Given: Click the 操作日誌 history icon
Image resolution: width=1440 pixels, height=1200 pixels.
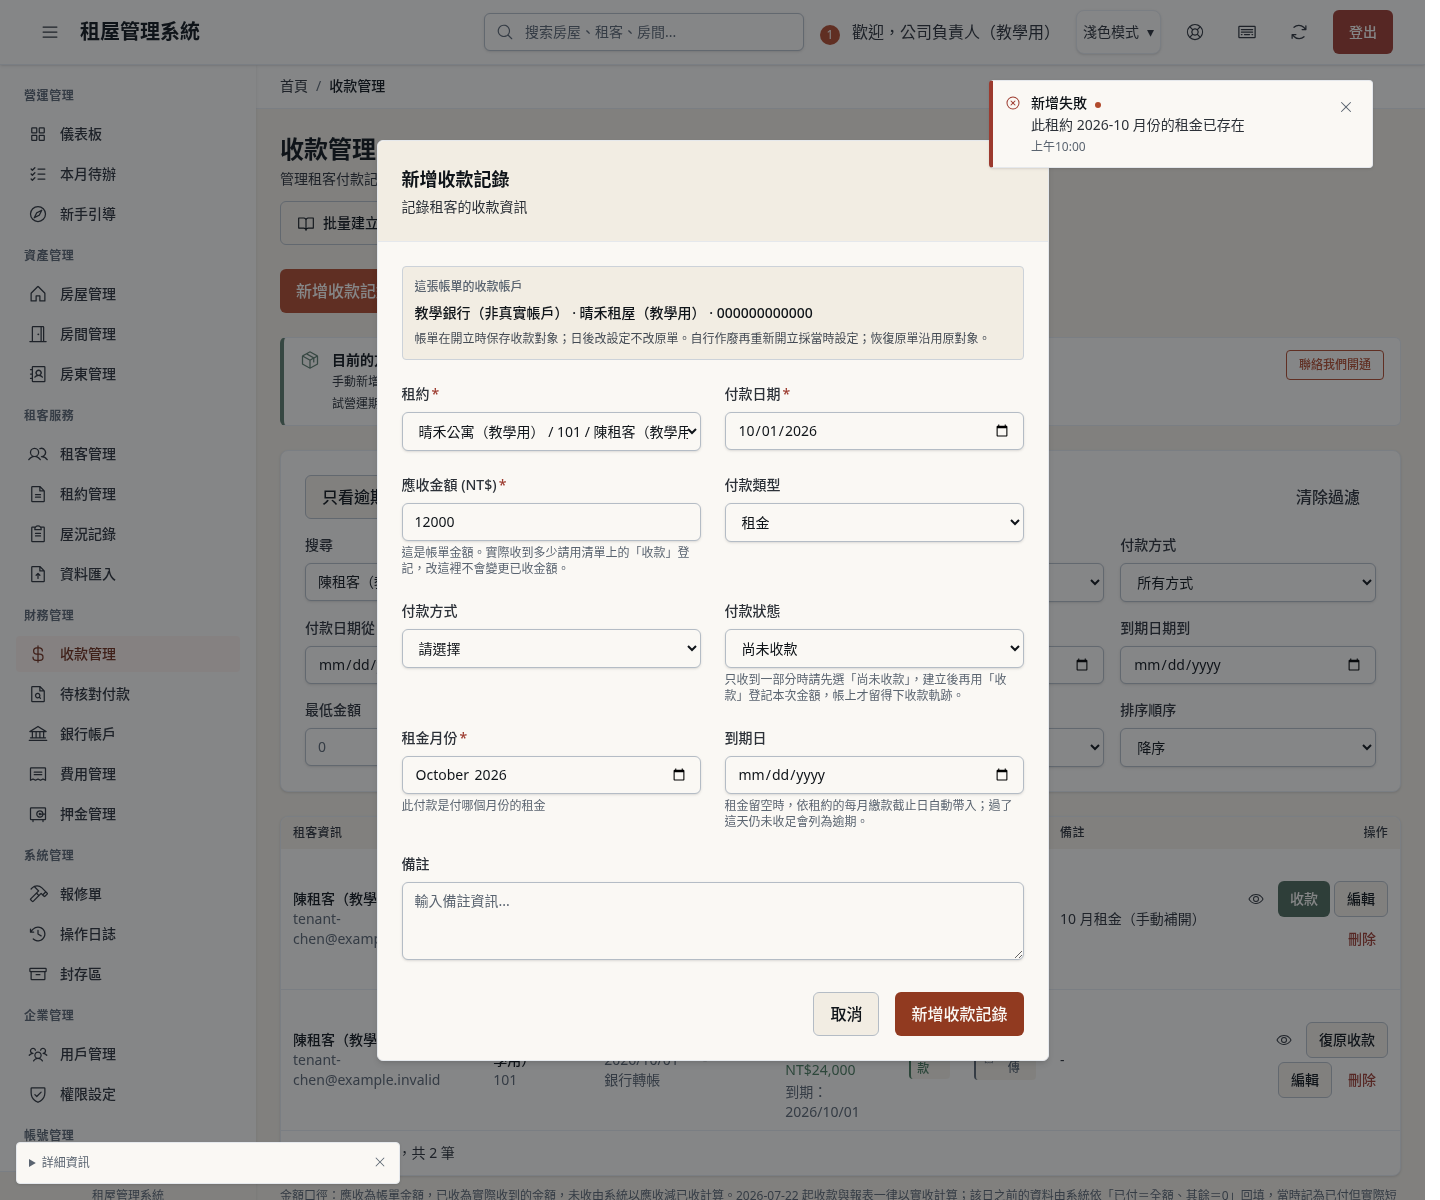Looking at the screenshot, I should tap(38, 934).
